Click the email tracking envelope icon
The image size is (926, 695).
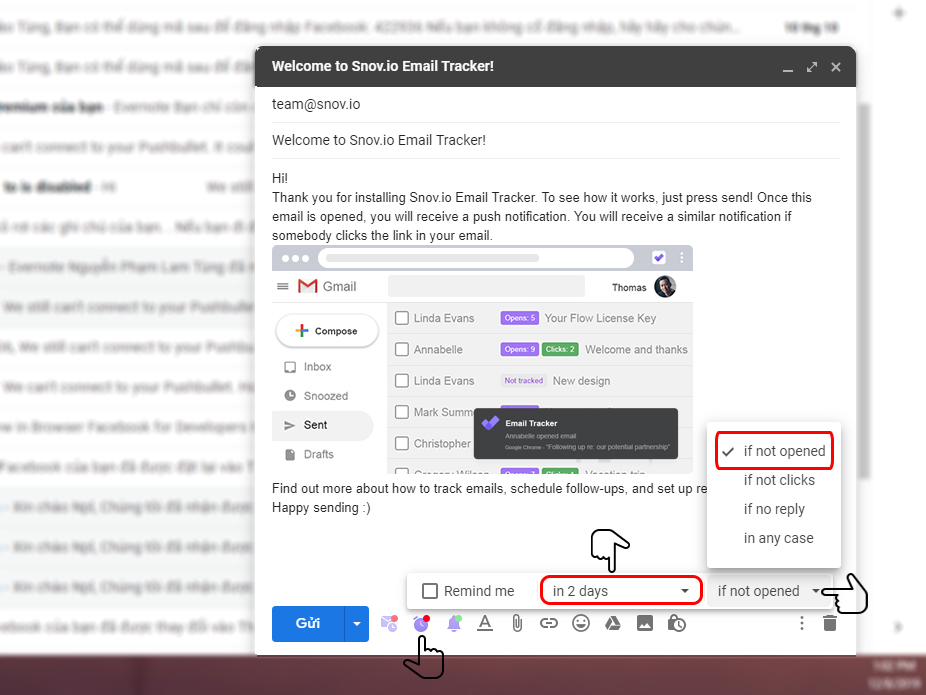(389, 623)
